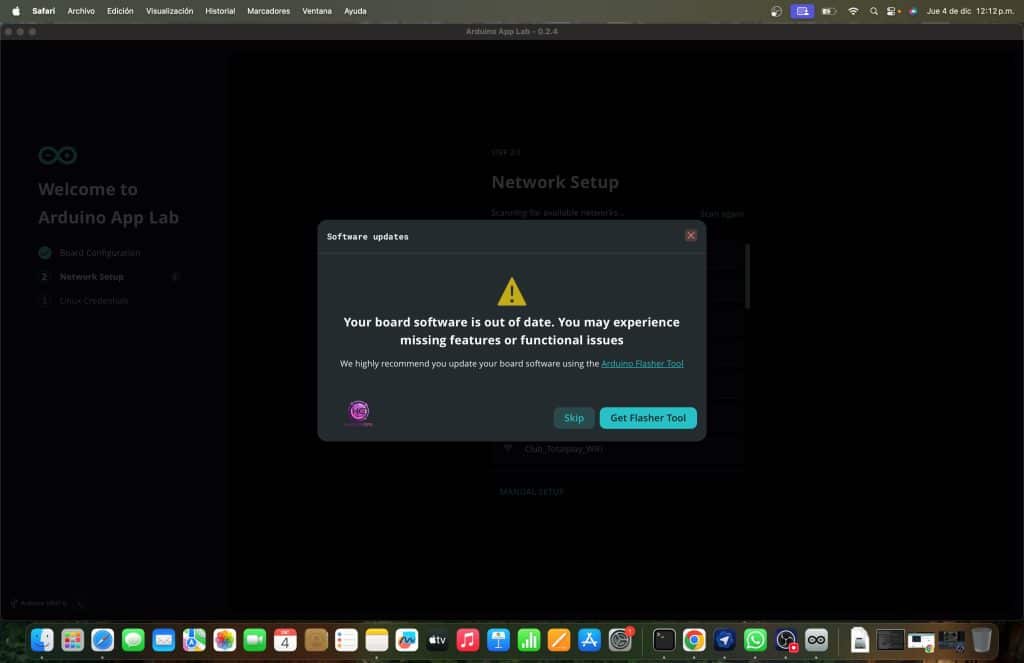Screen dimensions: 1024x663
Task: Open Safari from the Dock
Action: point(103,640)
